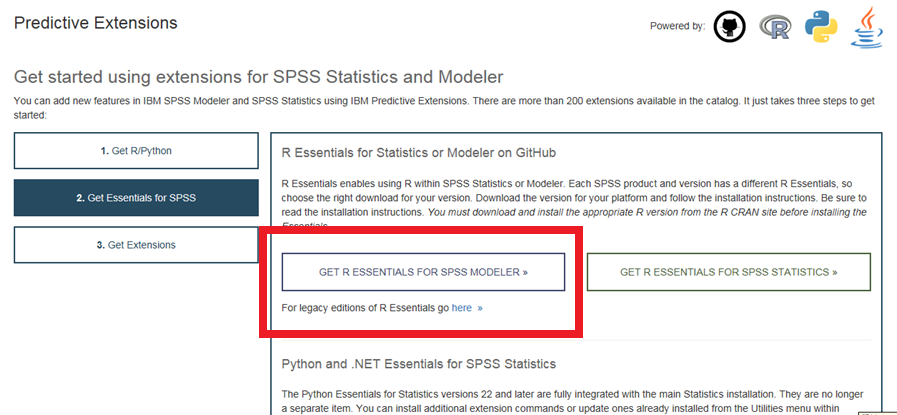Viewport: 897px width, 415px height.
Task: Click the Python and .NET Essentials heading
Action: pyautogui.click(x=419, y=364)
